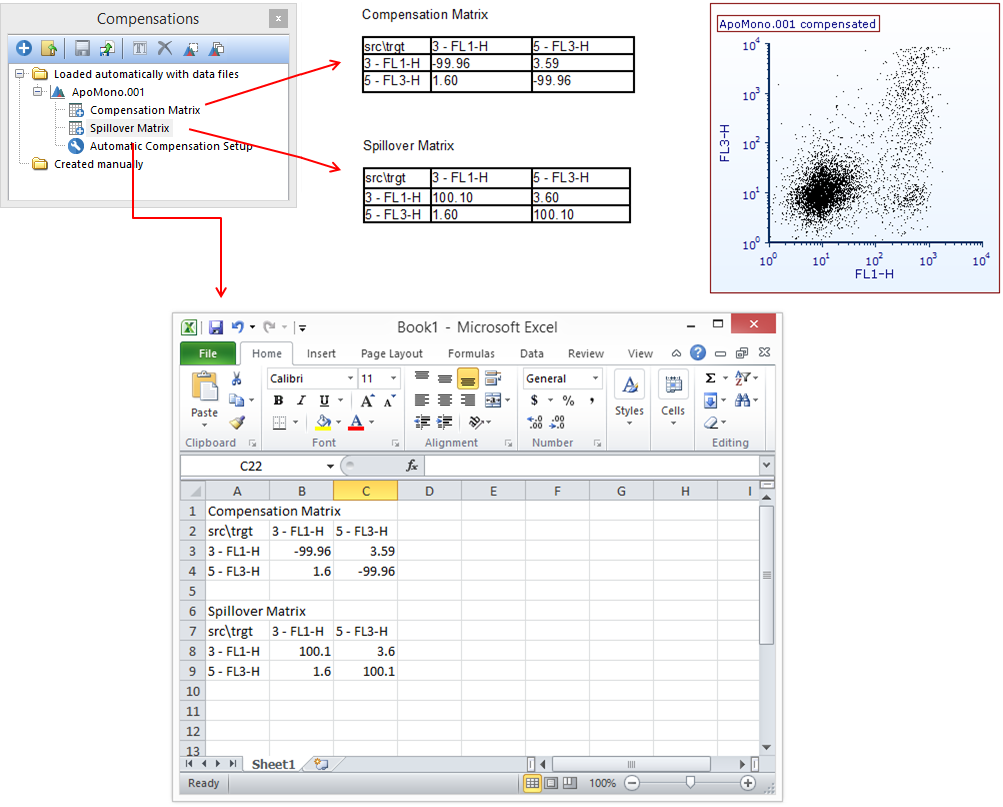This screenshot has width=1003, height=807.
Task: Click the Name Box showing C22
Action: 257,466
